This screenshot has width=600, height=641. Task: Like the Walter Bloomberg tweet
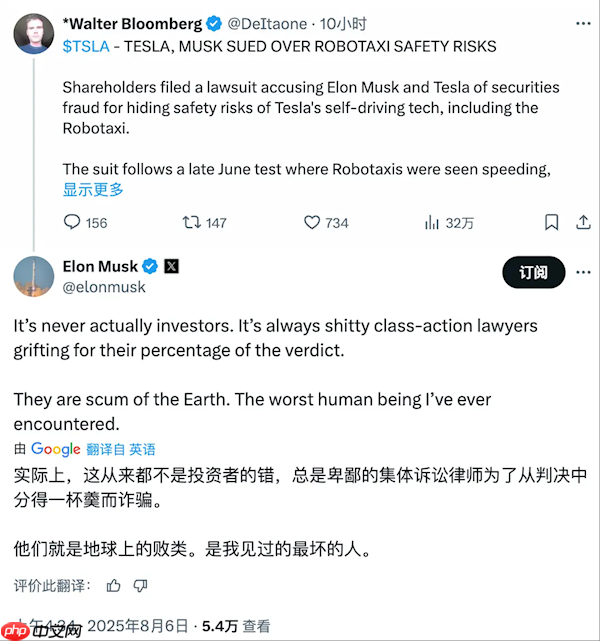pos(312,222)
